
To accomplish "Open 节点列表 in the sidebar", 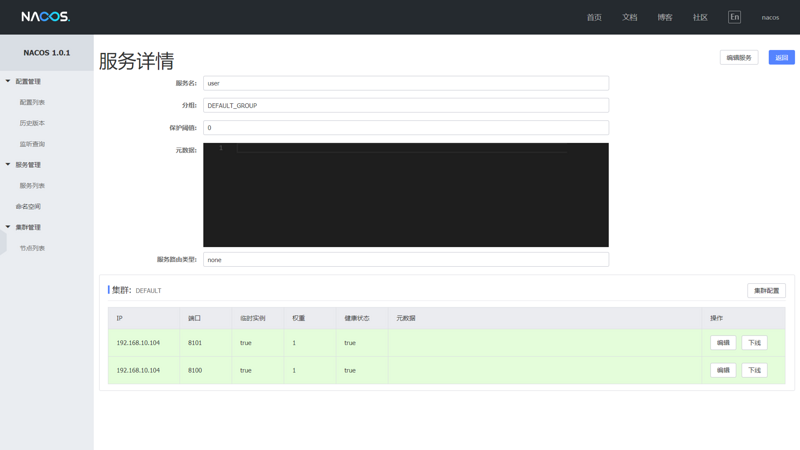I will click(x=32, y=248).
